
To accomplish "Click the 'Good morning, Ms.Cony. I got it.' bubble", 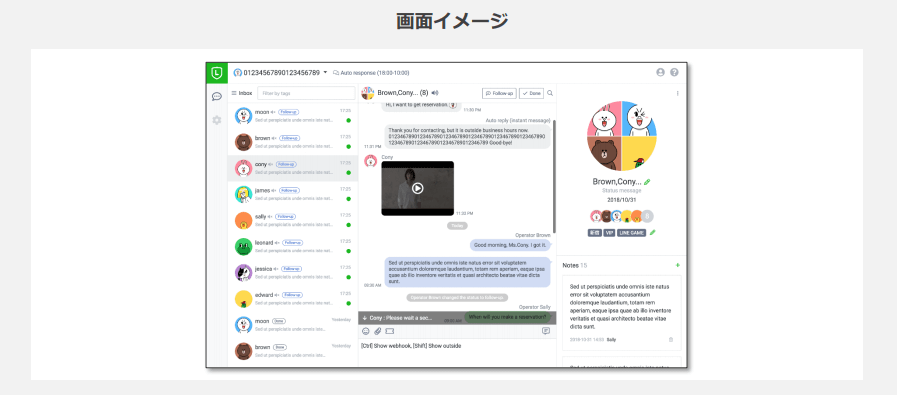I will tap(510, 245).
